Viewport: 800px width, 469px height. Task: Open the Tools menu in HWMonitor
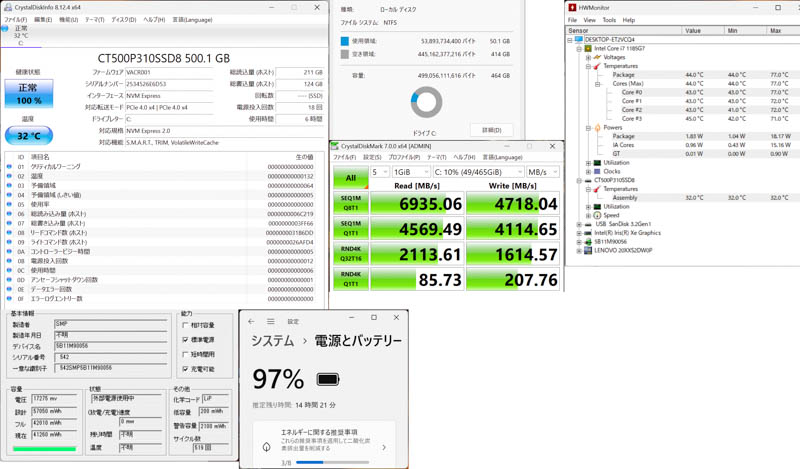click(x=609, y=20)
